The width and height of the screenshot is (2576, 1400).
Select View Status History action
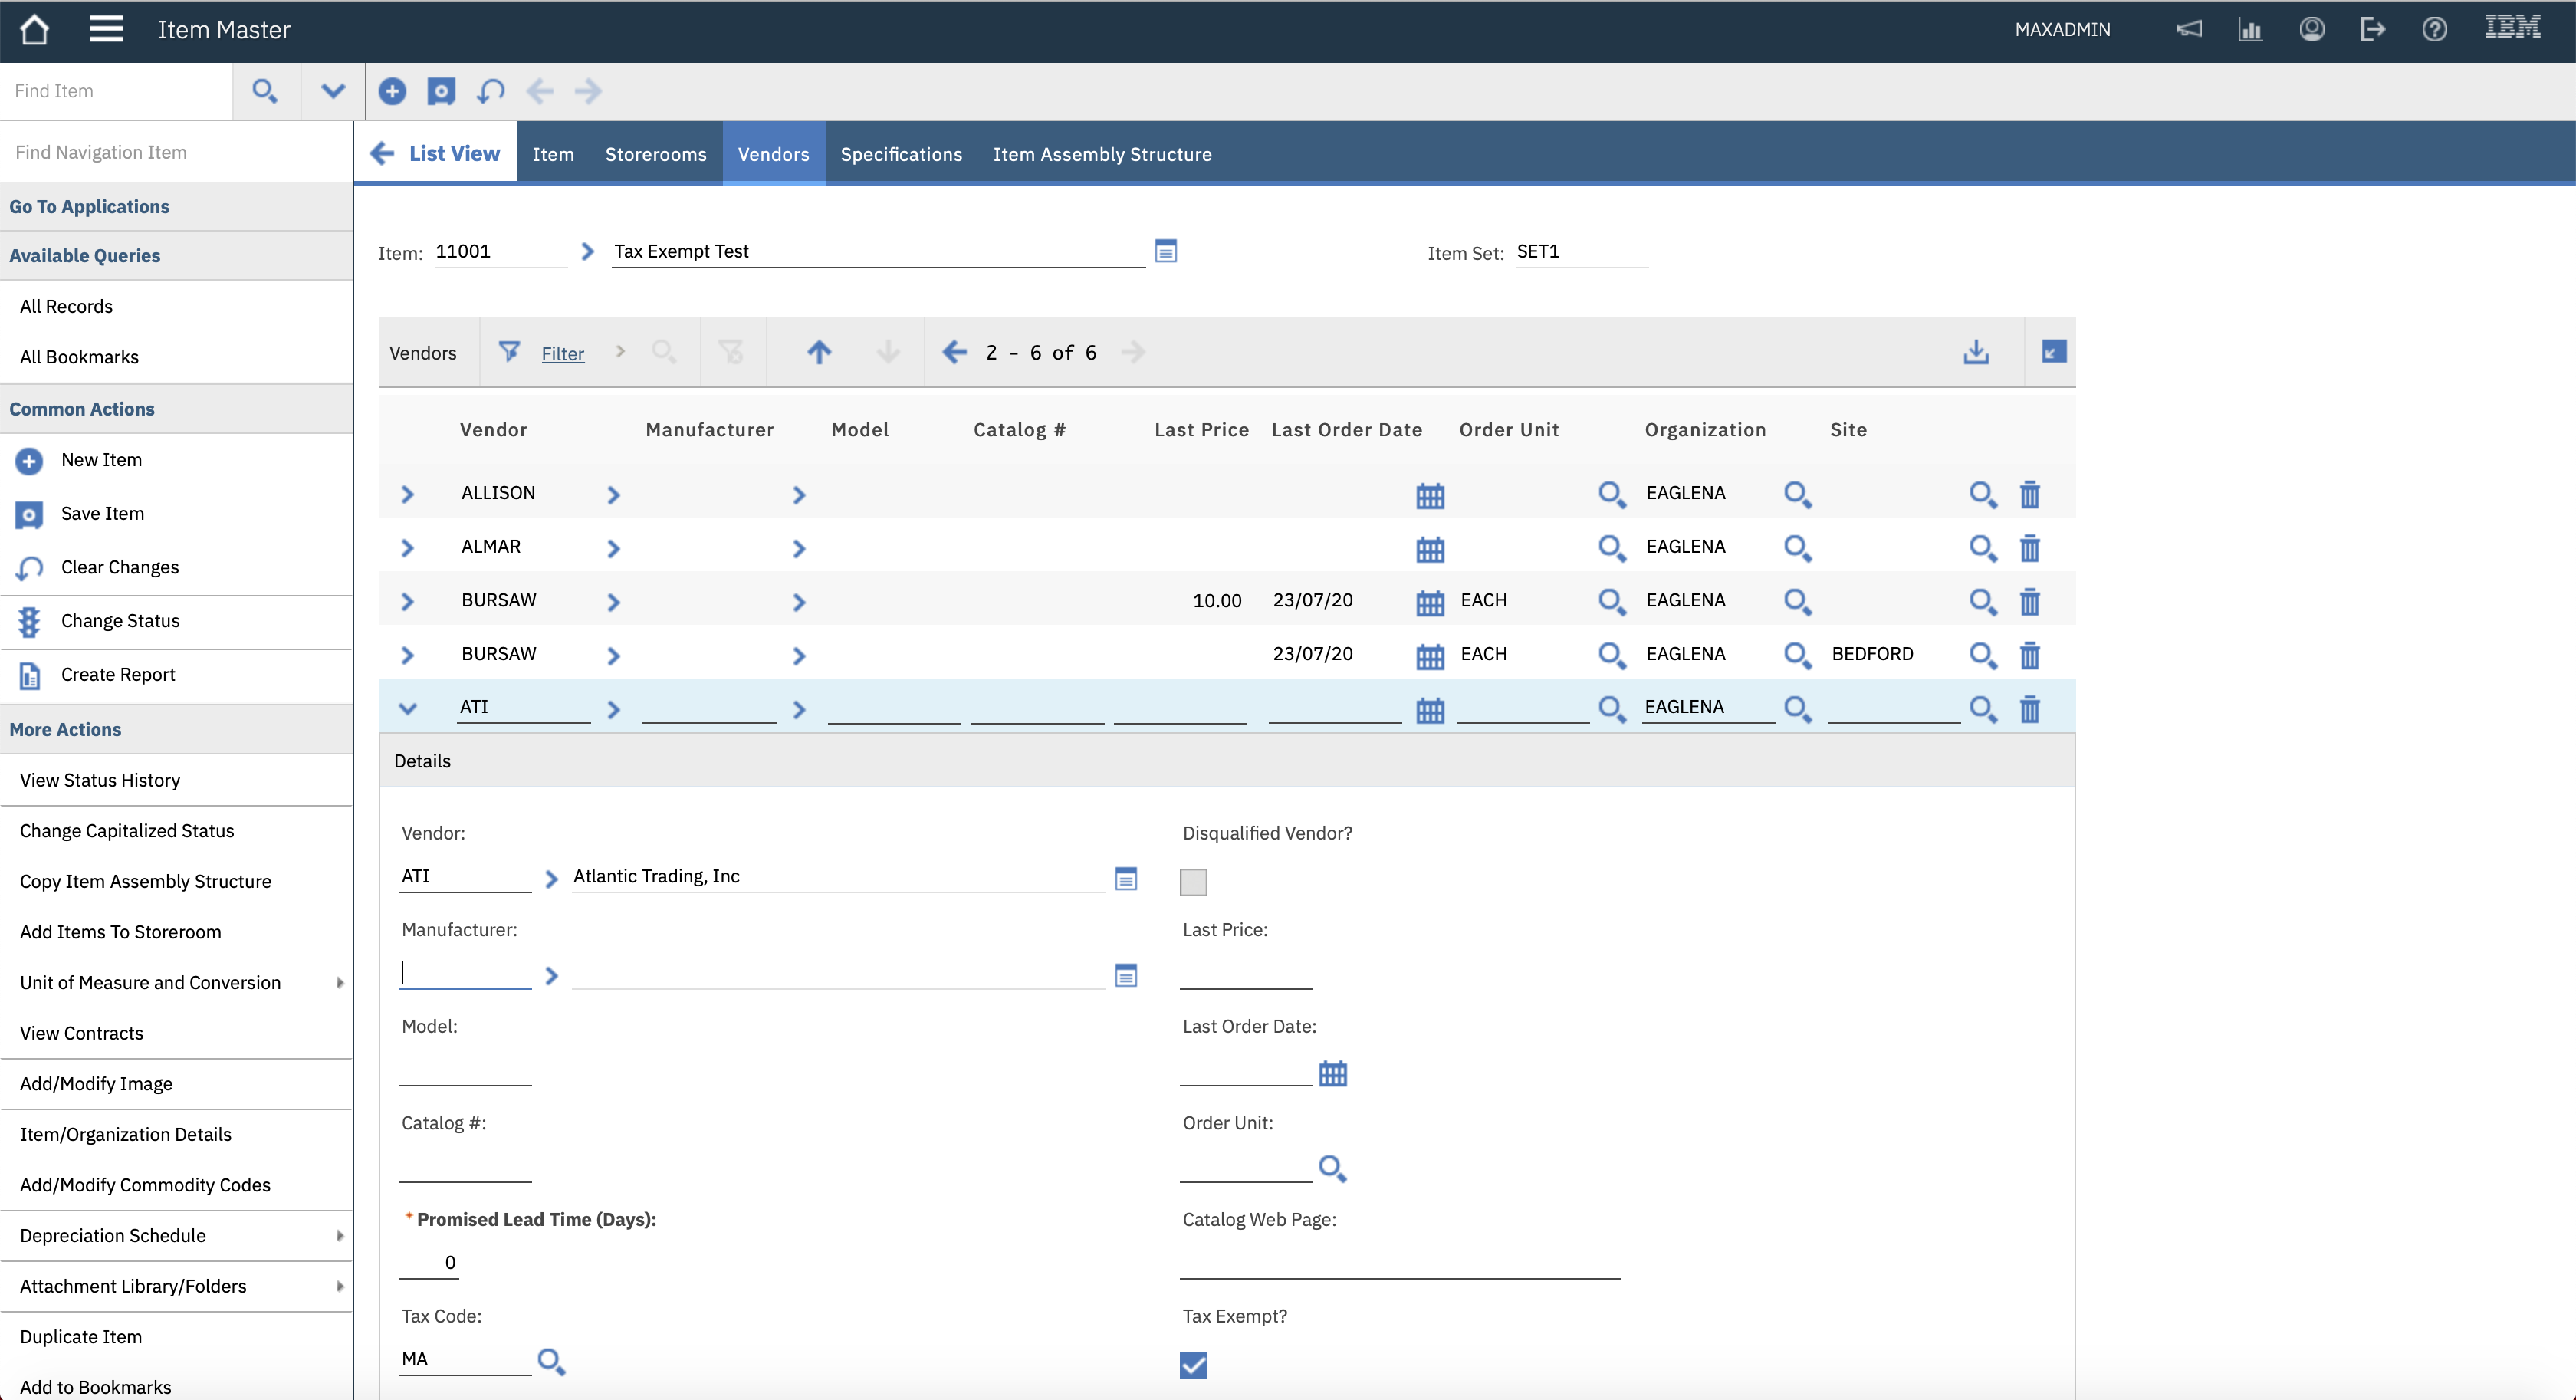pos(100,780)
